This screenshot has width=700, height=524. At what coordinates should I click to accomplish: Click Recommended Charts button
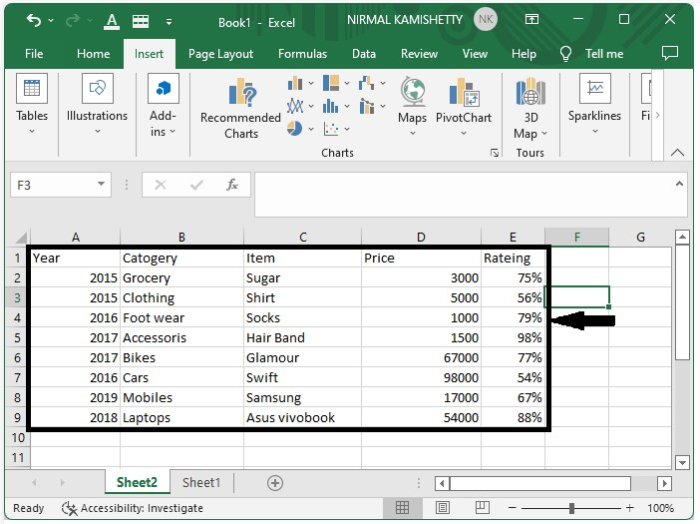(x=241, y=108)
